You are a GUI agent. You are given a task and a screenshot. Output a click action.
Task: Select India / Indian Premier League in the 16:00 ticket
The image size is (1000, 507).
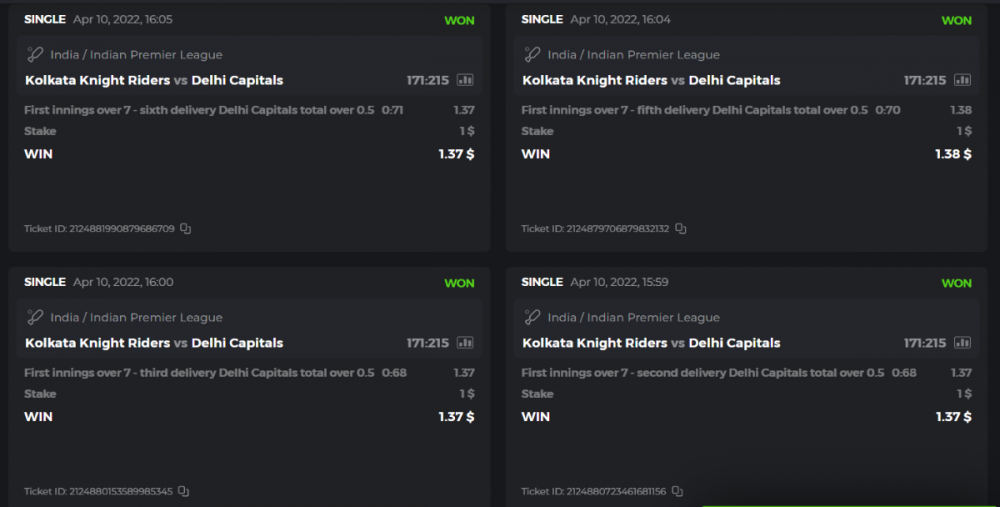pyautogui.click(x=136, y=318)
